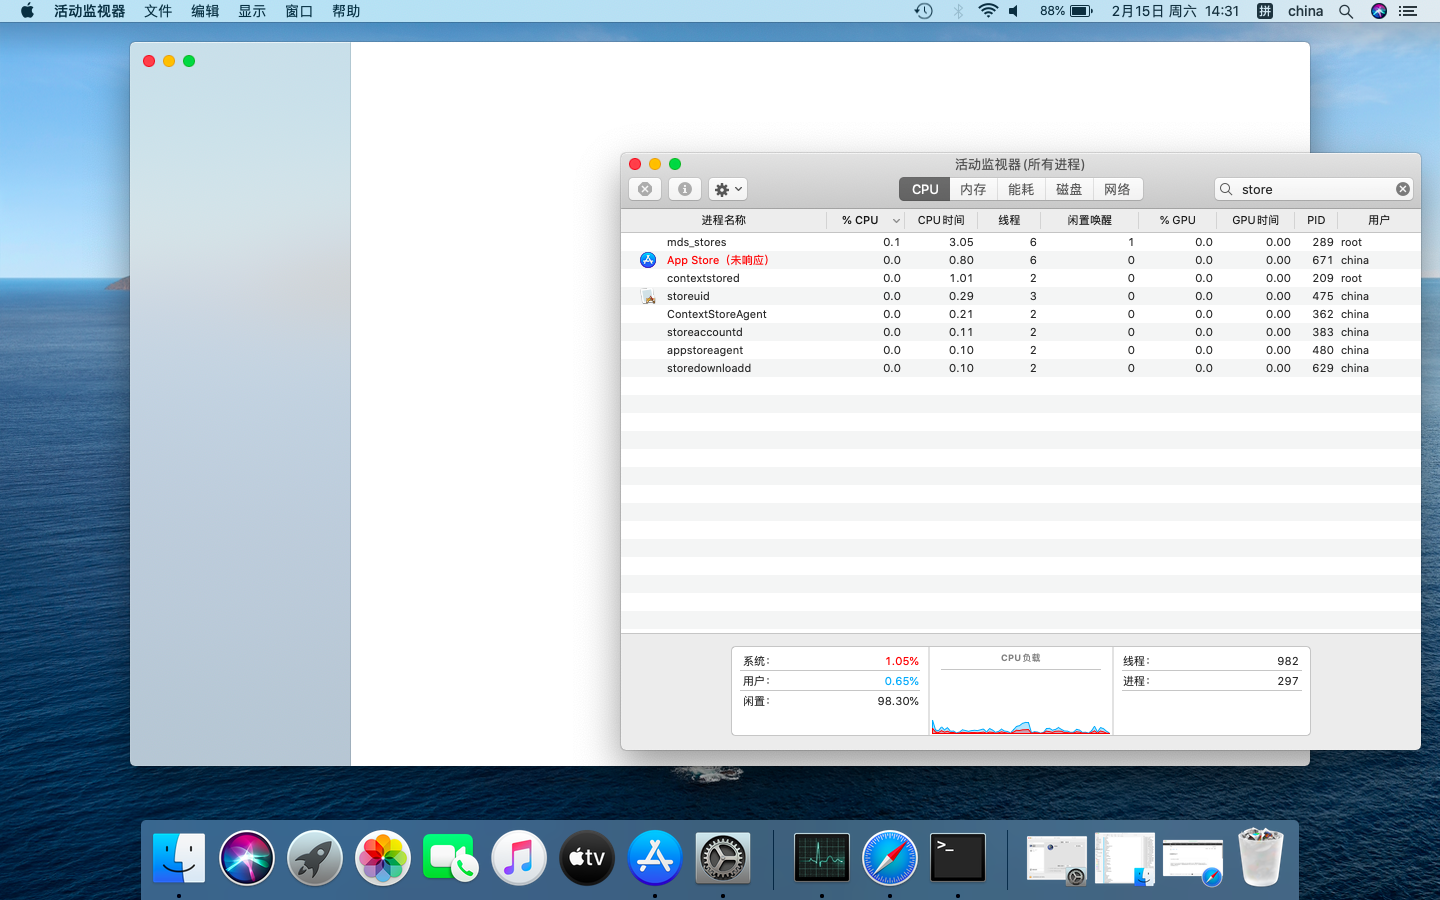The width and height of the screenshot is (1440, 900).
Task: Sort by the PID column header
Action: click(x=1316, y=220)
